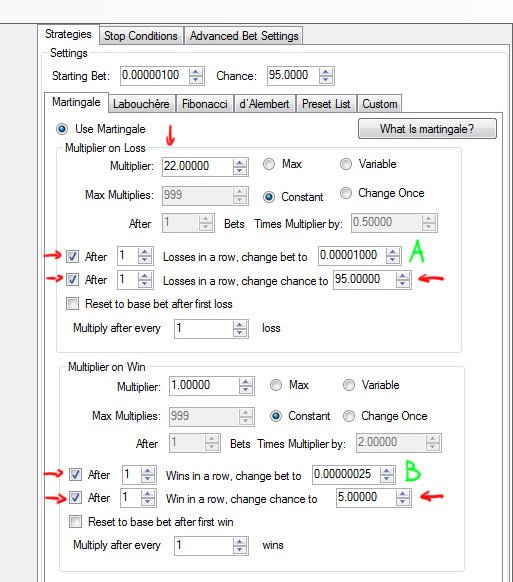Click the losses count spinner for change chance
This screenshot has height=582, width=513.
click(x=145, y=280)
